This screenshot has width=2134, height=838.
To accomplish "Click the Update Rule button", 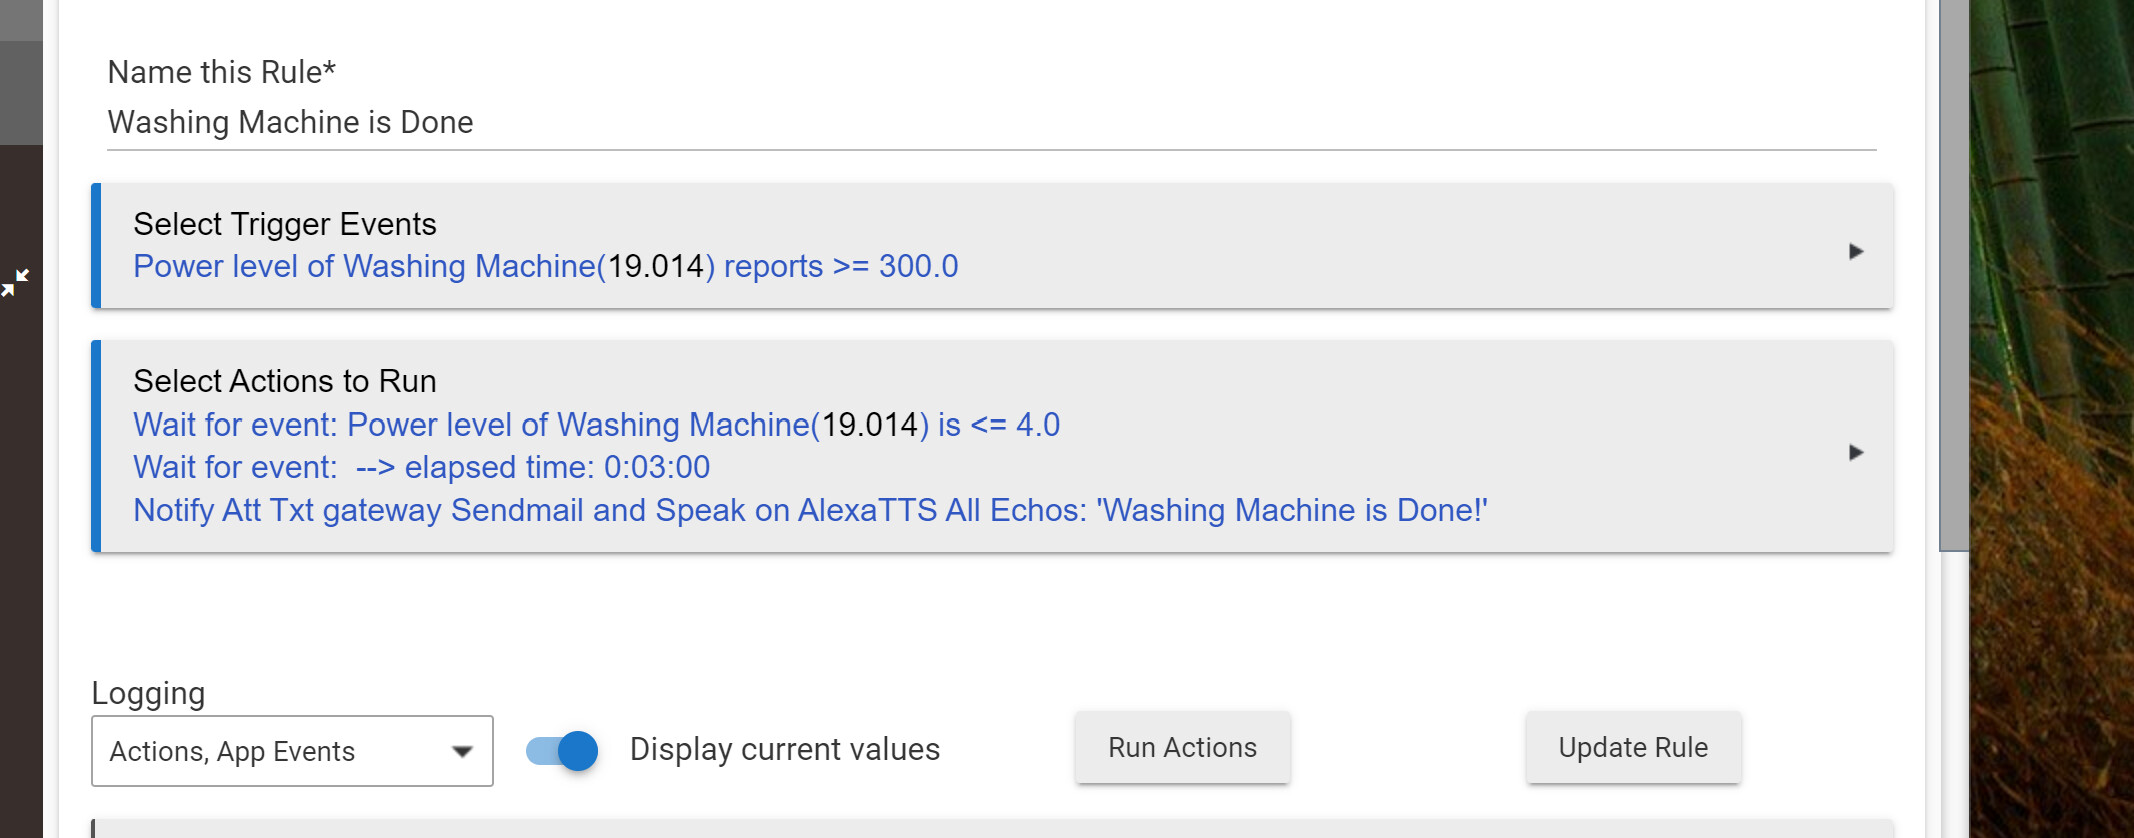I will coord(1632,748).
